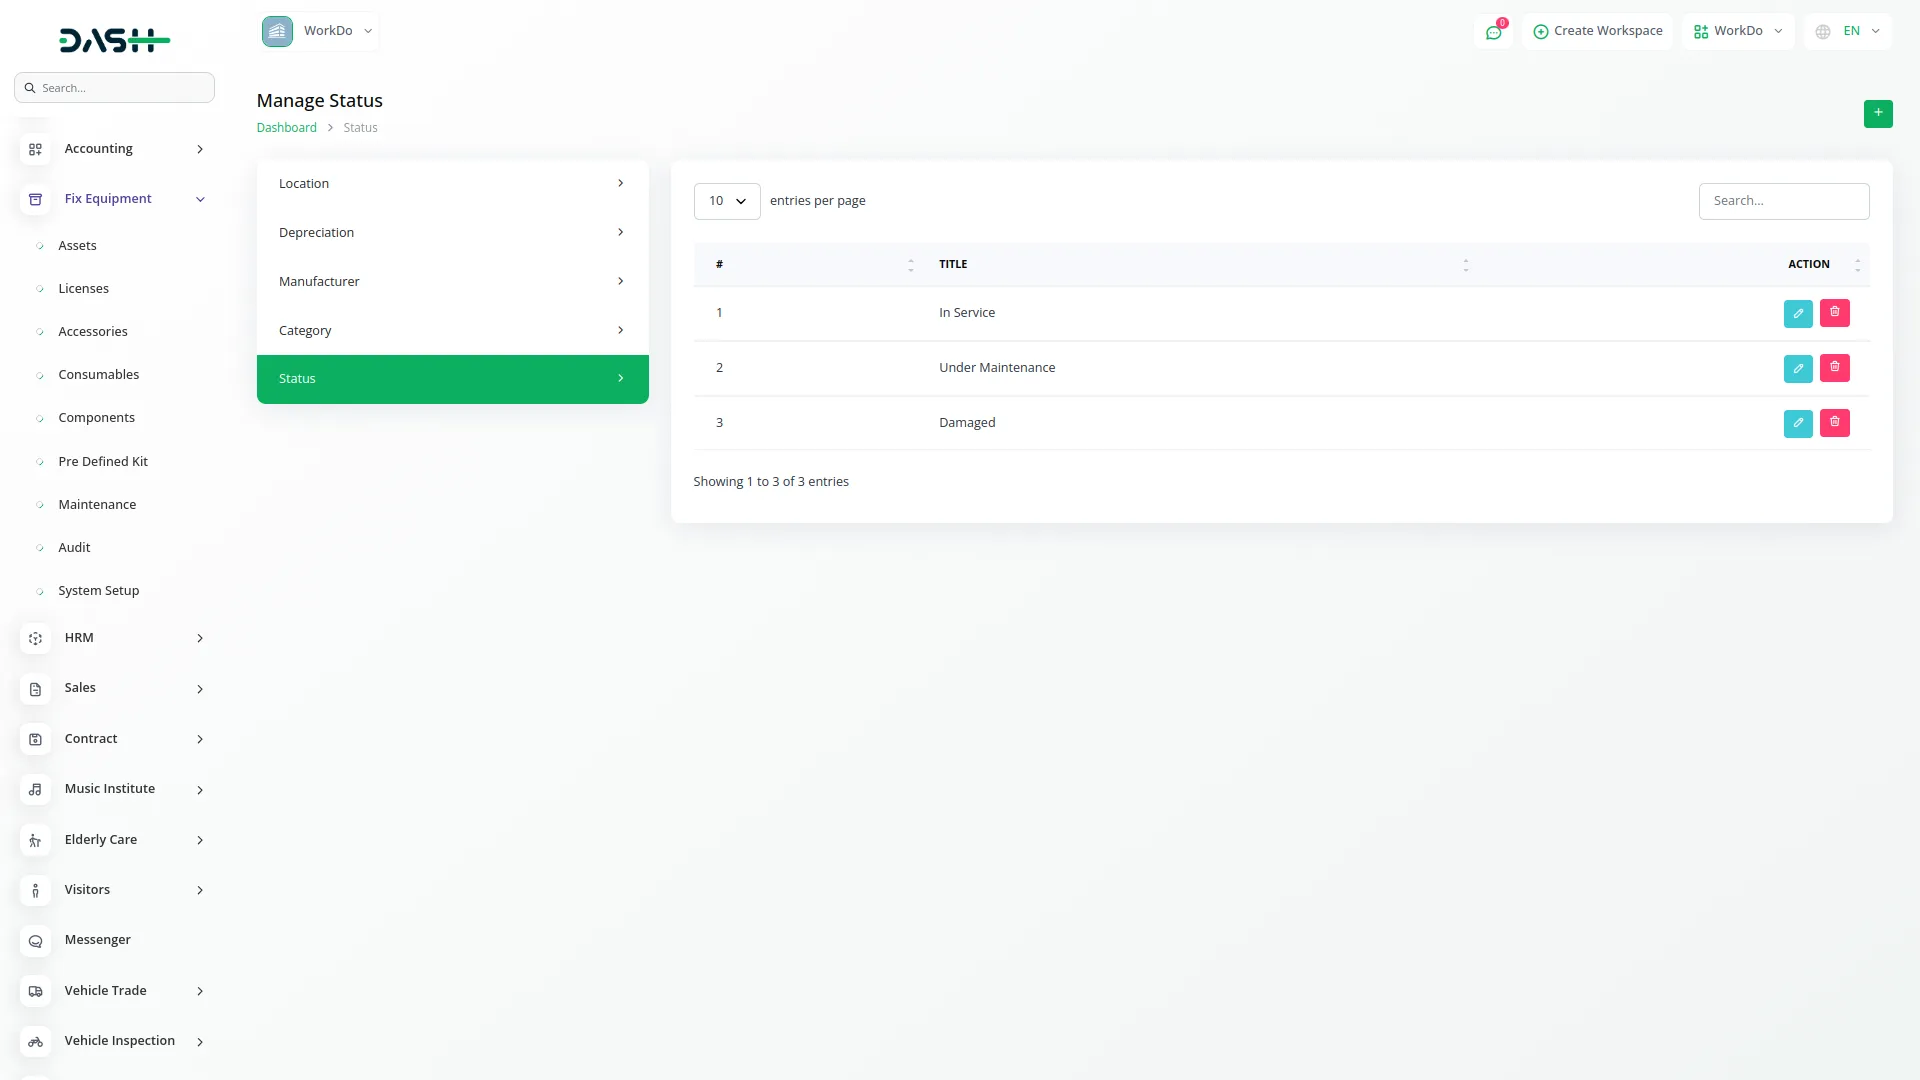Open entries per page dropdown

(x=726, y=201)
